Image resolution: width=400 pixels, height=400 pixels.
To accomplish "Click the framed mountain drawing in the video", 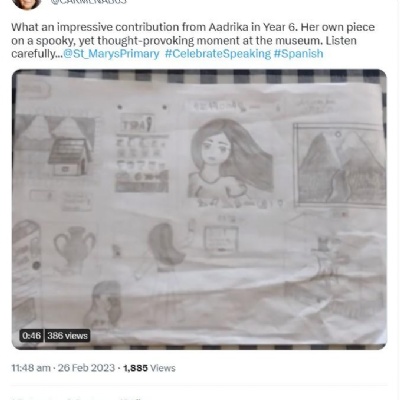I will click(339, 165).
